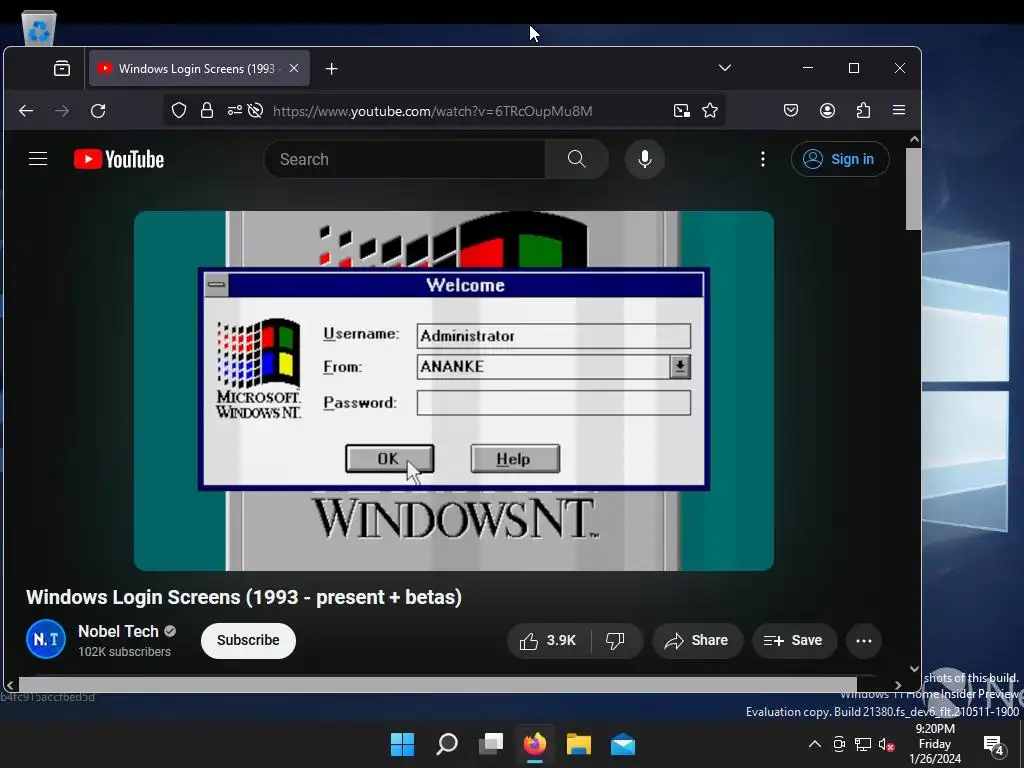Click the video player to pause
This screenshot has width=1024, height=768.
coord(454,391)
